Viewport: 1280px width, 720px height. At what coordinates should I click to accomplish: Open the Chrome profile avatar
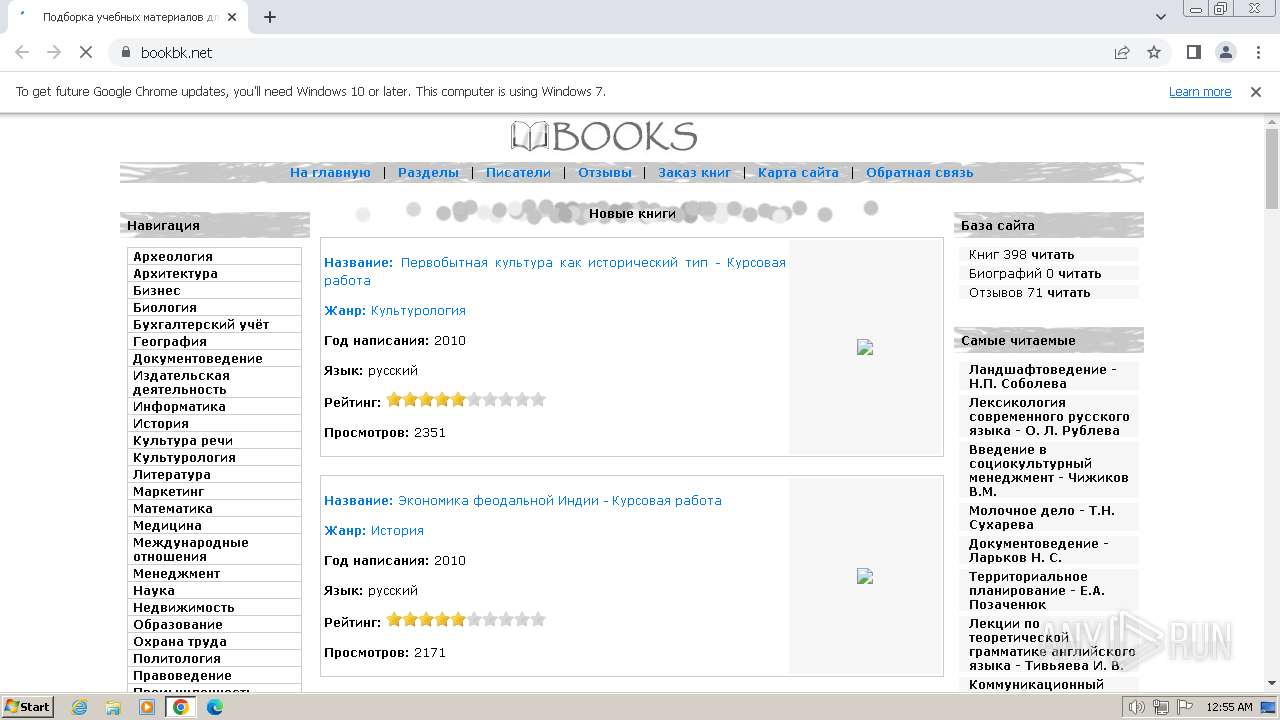1225,52
